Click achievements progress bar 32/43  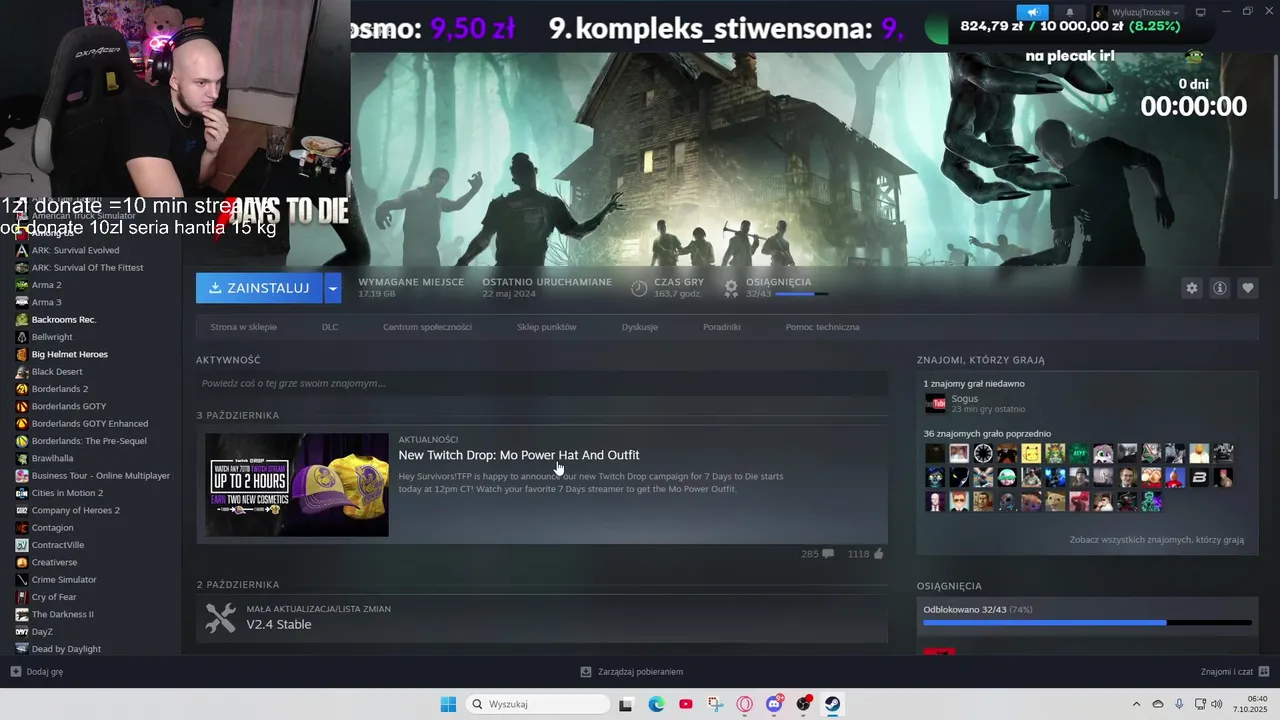click(1087, 622)
